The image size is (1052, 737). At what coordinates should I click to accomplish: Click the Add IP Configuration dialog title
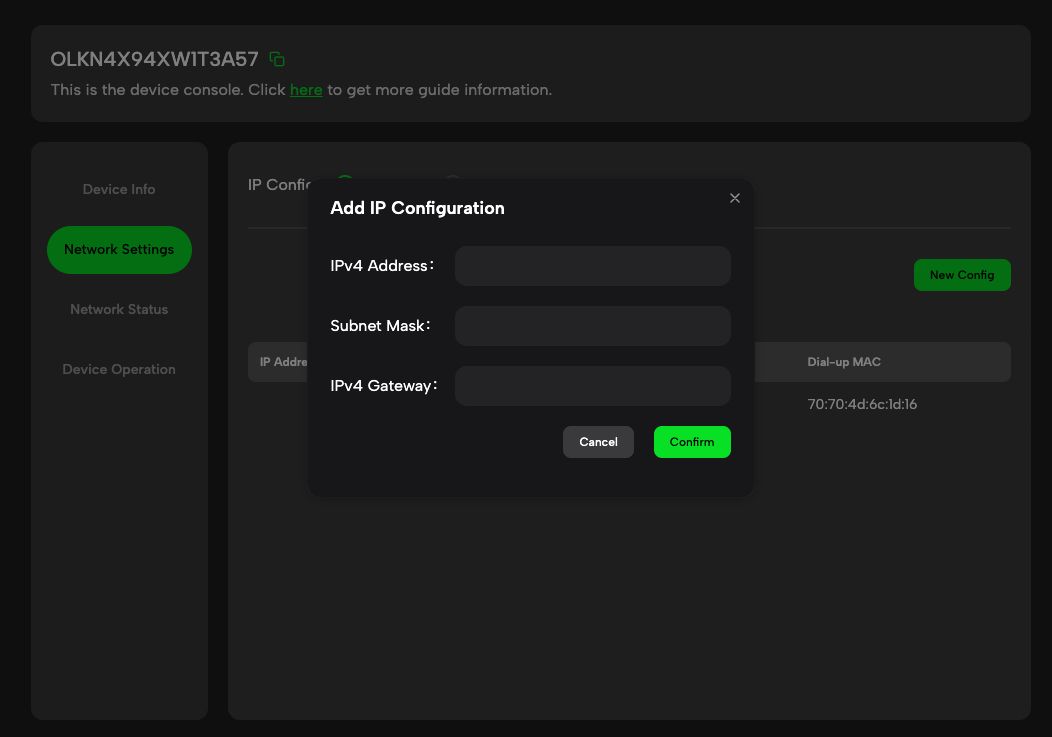point(415,208)
